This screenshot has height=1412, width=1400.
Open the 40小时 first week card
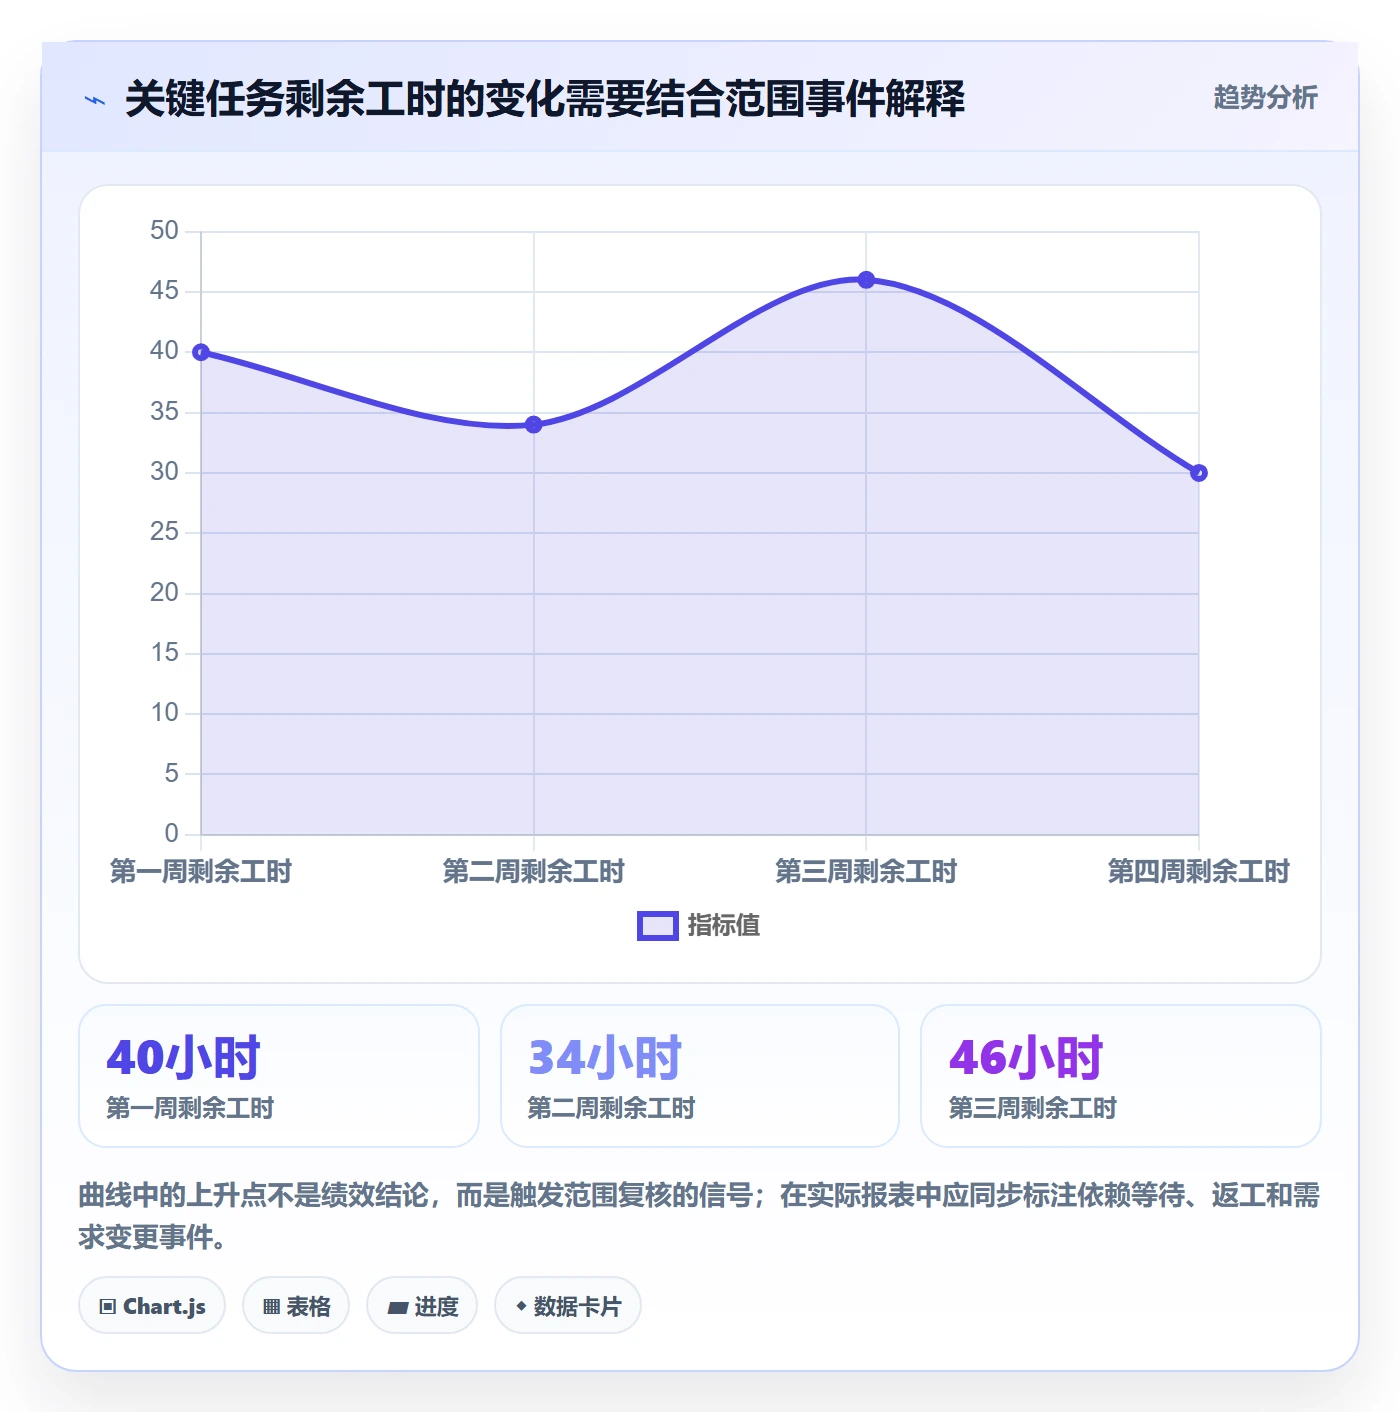click(279, 1076)
